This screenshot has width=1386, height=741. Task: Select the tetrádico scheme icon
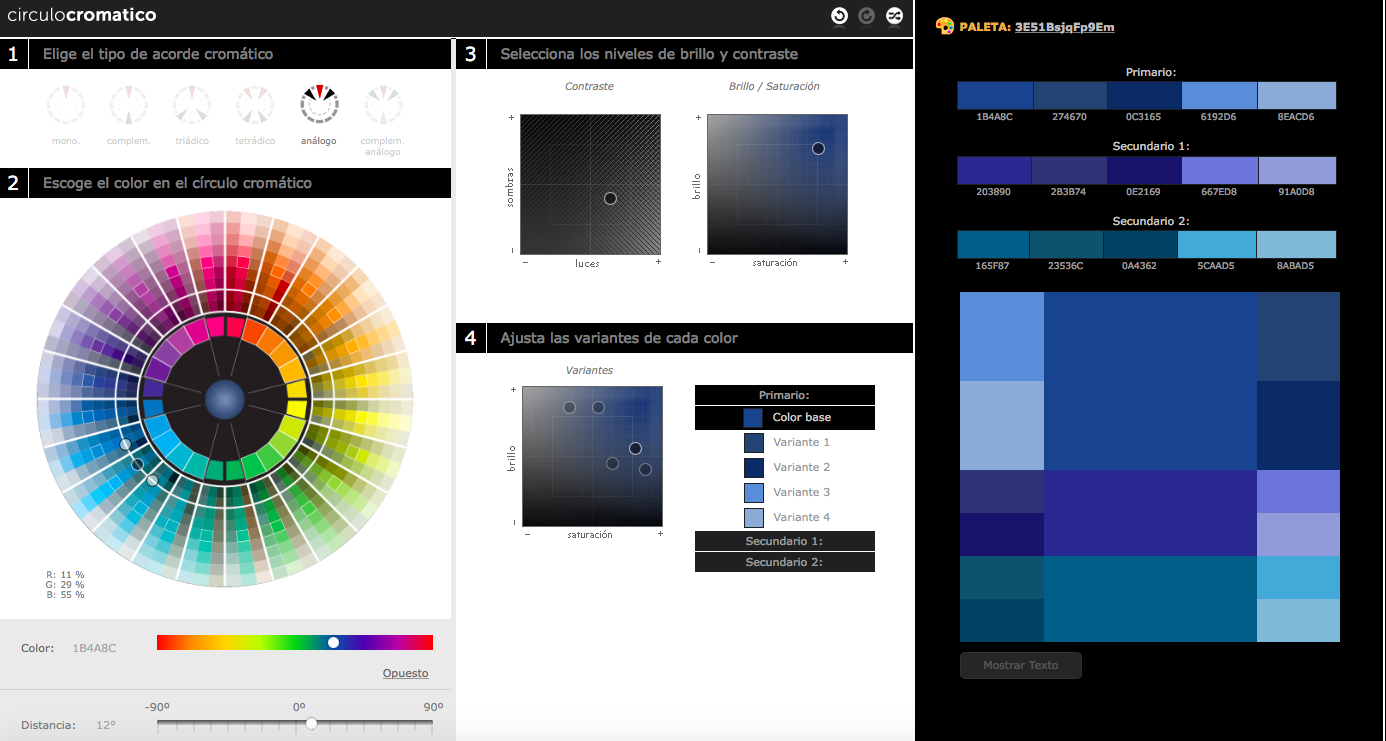tap(255, 104)
